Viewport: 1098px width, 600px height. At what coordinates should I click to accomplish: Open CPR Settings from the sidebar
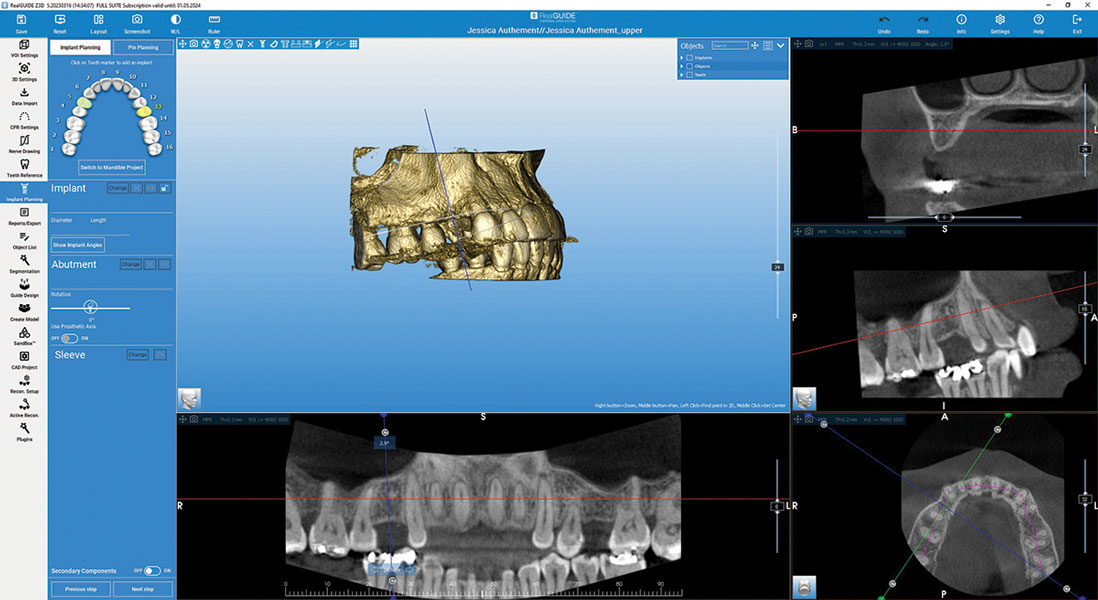point(24,118)
